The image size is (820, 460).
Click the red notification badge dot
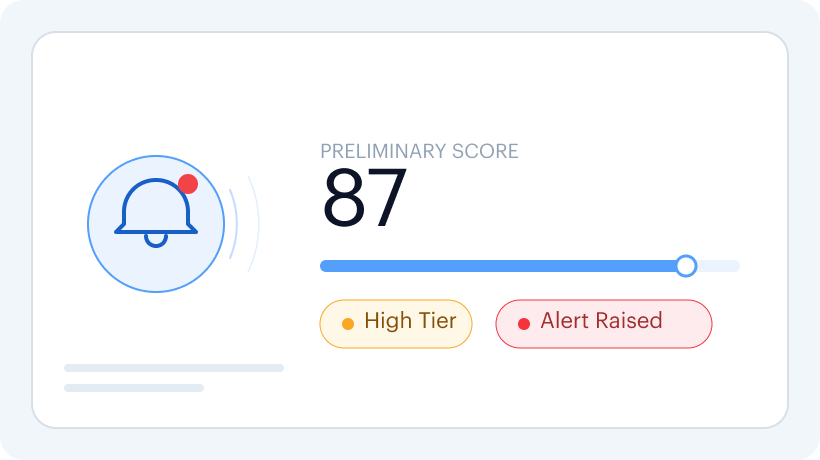pos(188,184)
